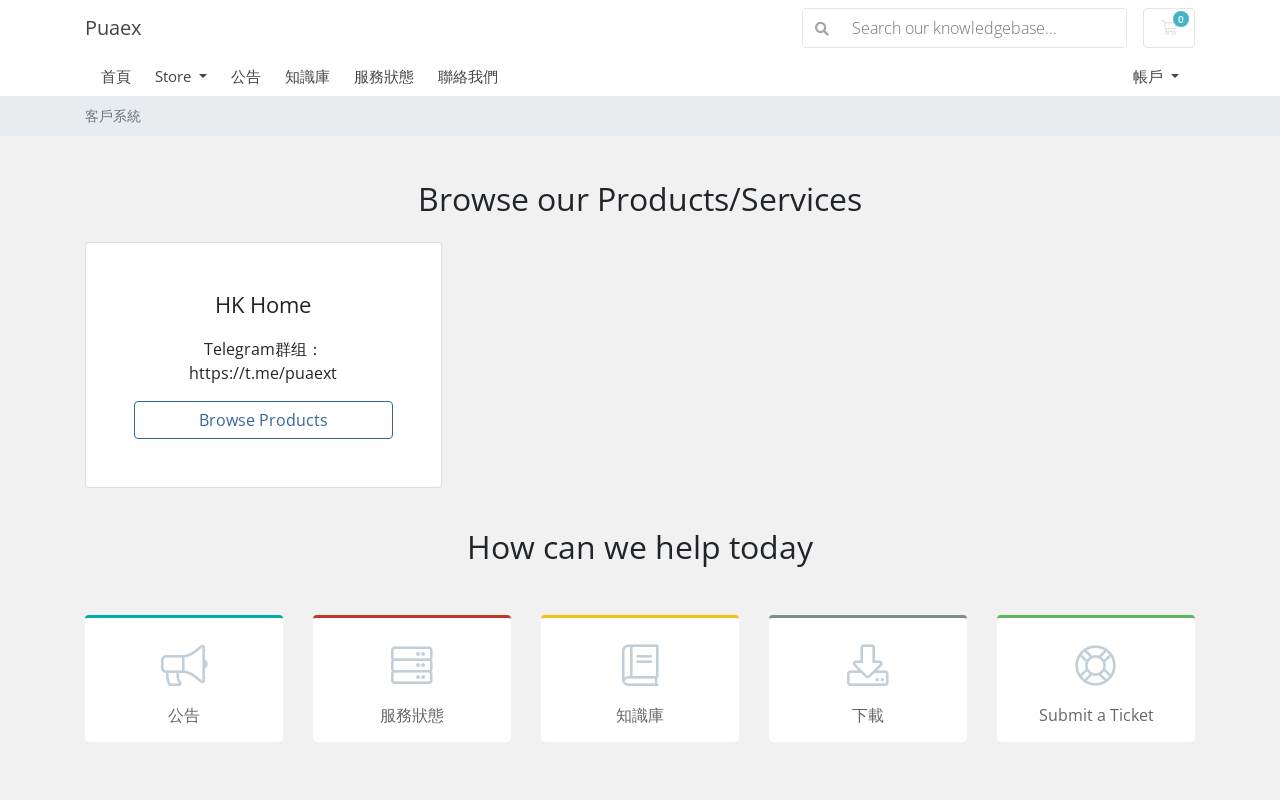Open the 服務狀態 navigation menu item
Screen dimensions: 1280x800
[x=384, y=77]
